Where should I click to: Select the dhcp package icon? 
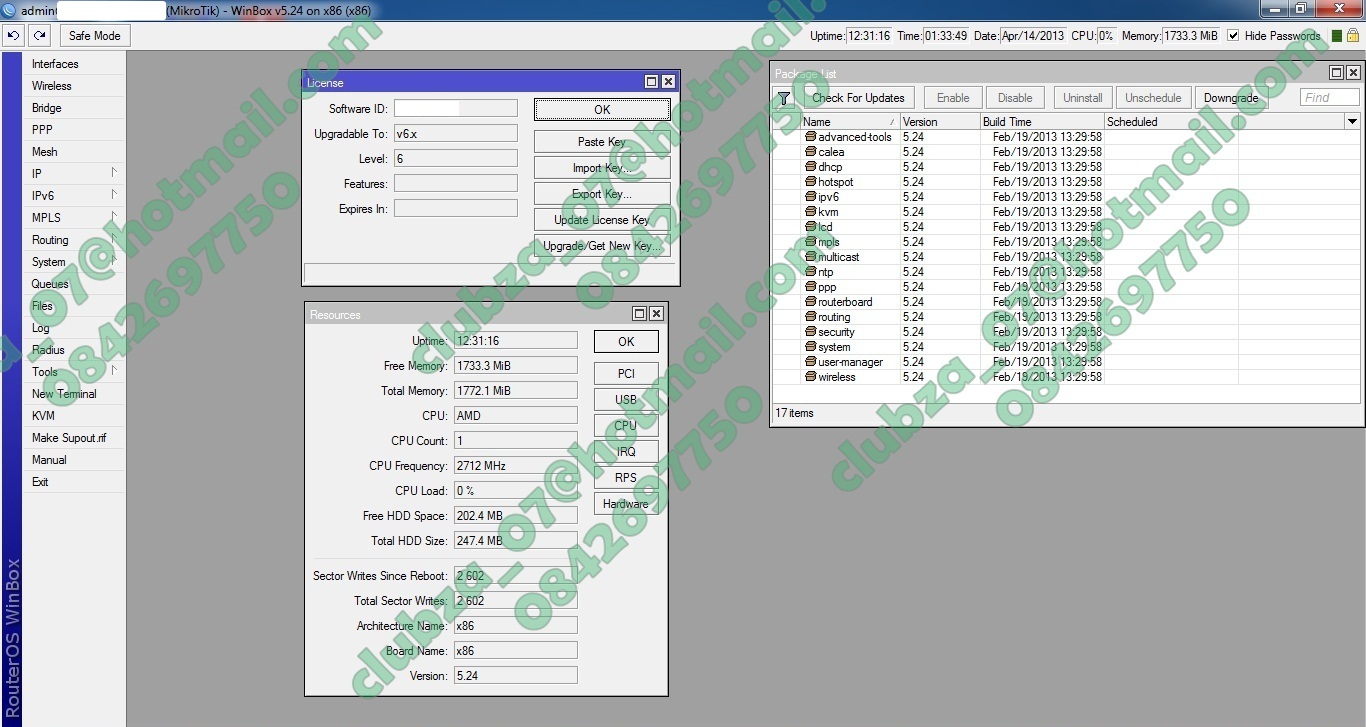coord(811,167)
